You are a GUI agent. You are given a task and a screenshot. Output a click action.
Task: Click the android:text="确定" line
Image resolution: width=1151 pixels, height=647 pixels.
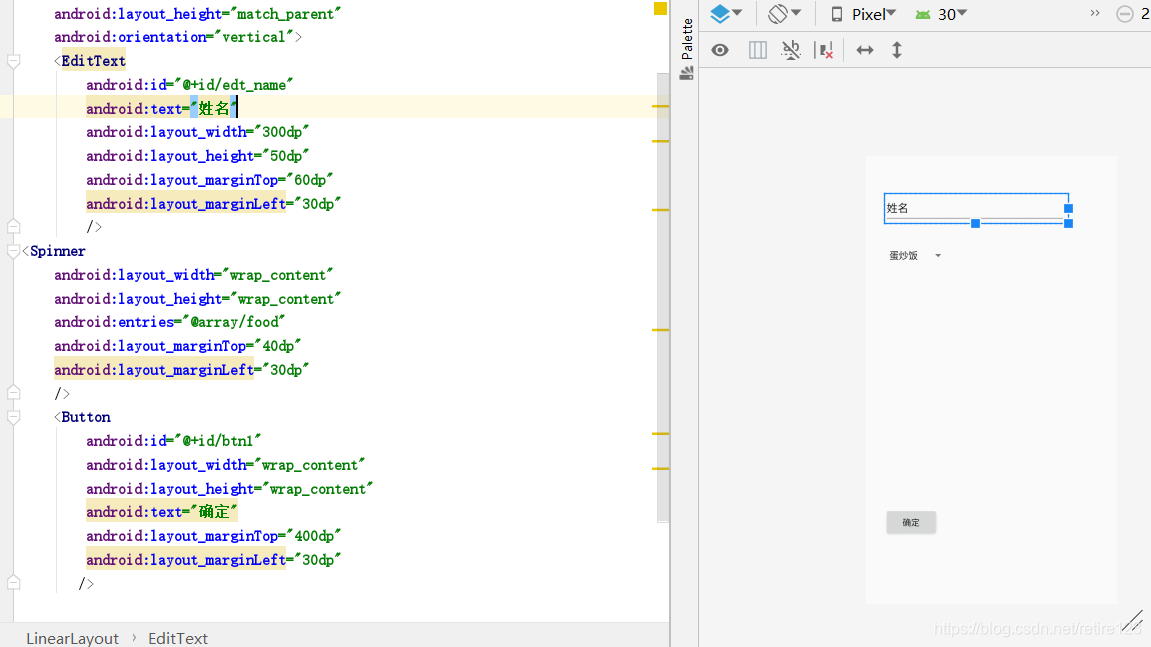pyautogui.click(x=162, y=512)
